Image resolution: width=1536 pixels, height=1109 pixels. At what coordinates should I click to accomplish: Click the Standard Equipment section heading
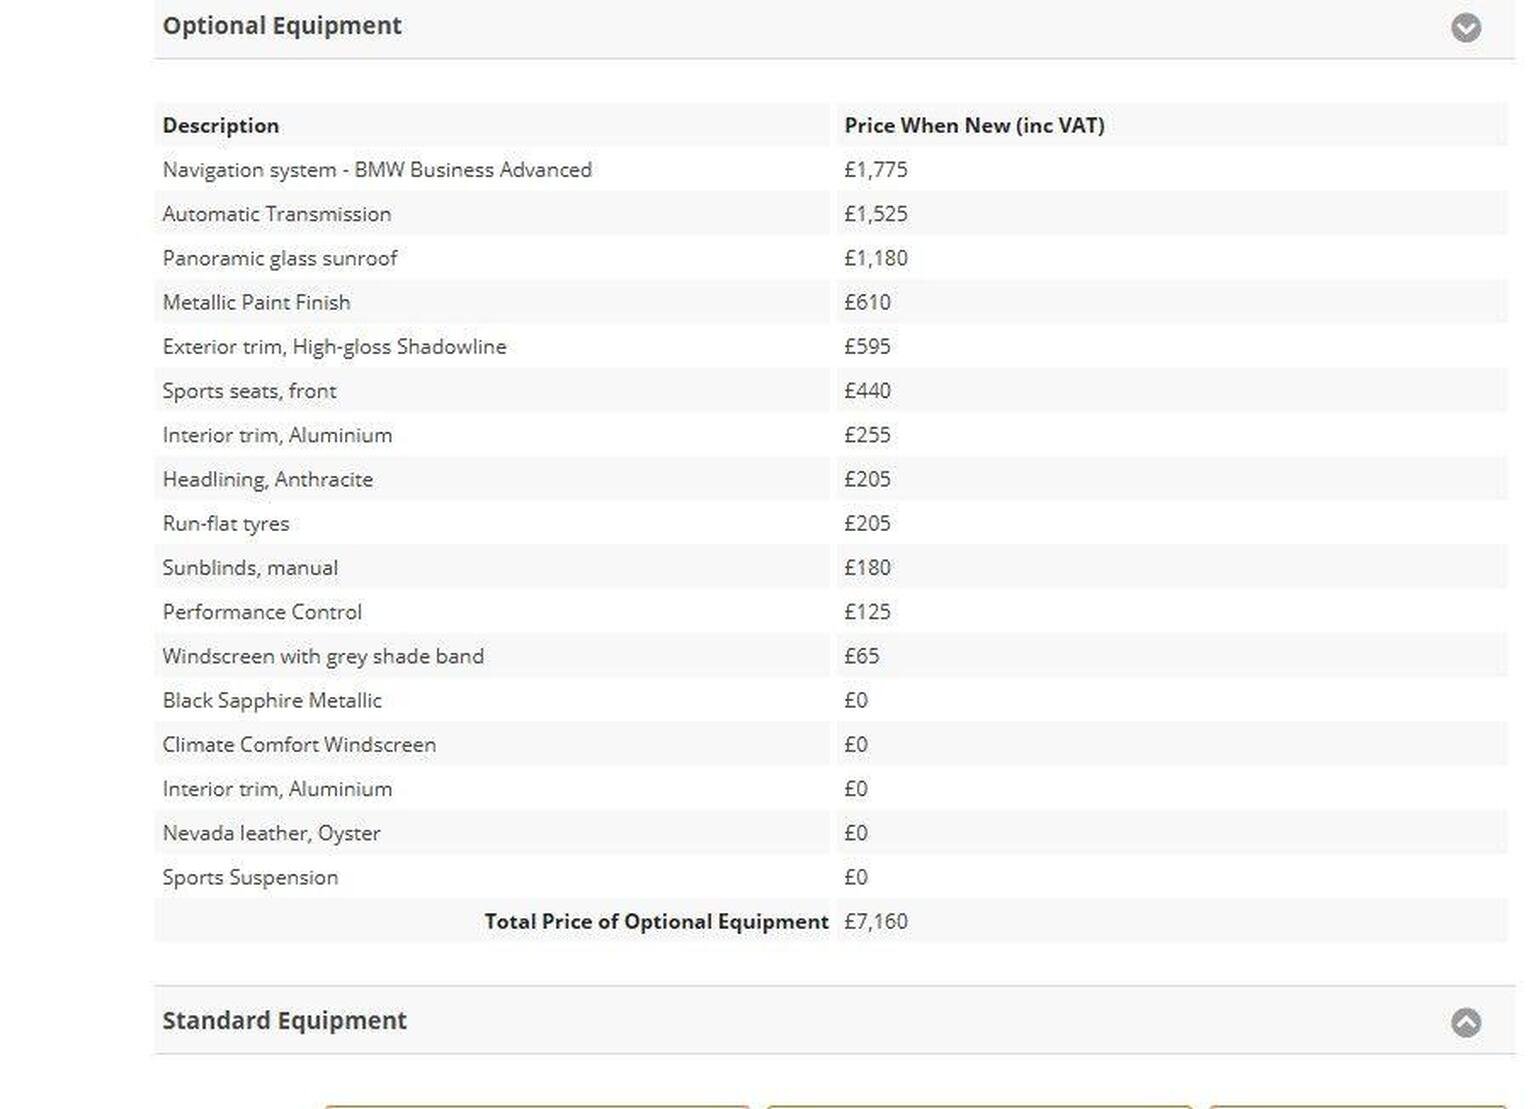coord(284,1021)
